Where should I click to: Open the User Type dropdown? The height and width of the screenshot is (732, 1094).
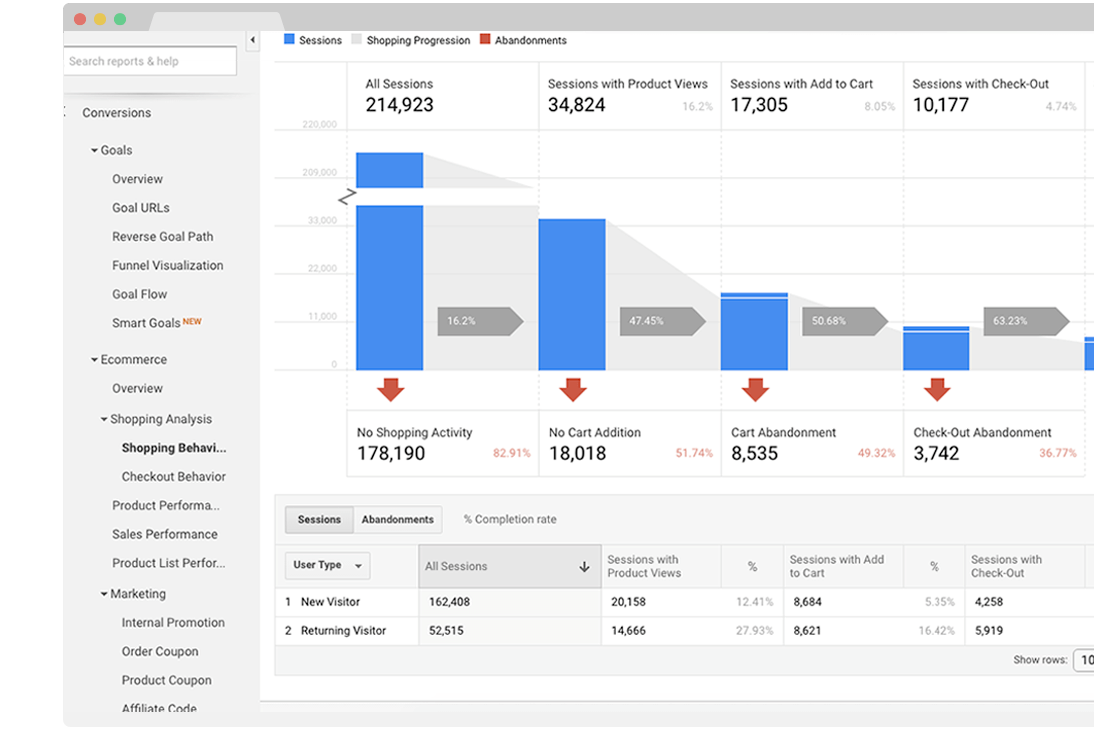[327, 565]
